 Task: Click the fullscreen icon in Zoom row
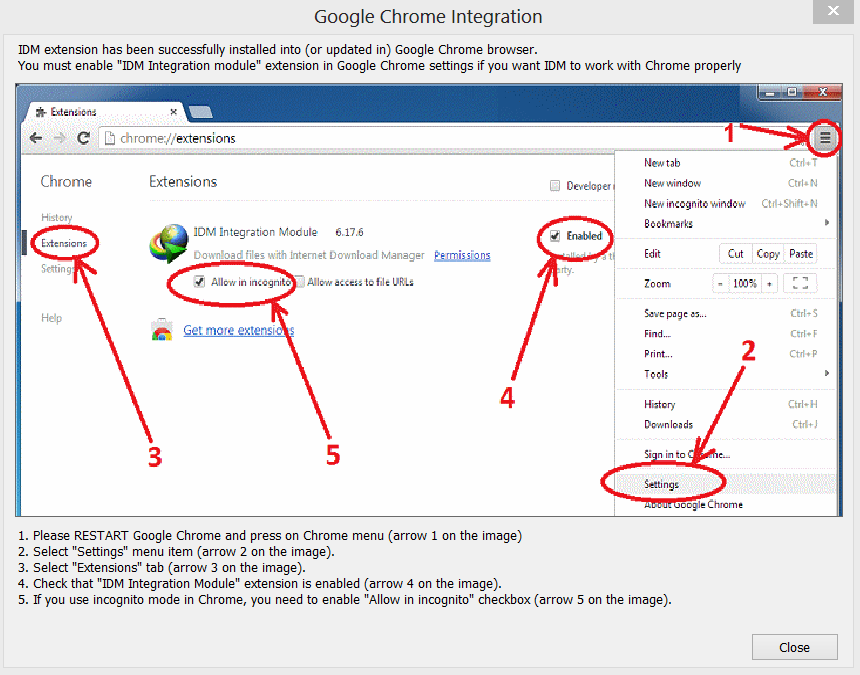tap(800, 283)
